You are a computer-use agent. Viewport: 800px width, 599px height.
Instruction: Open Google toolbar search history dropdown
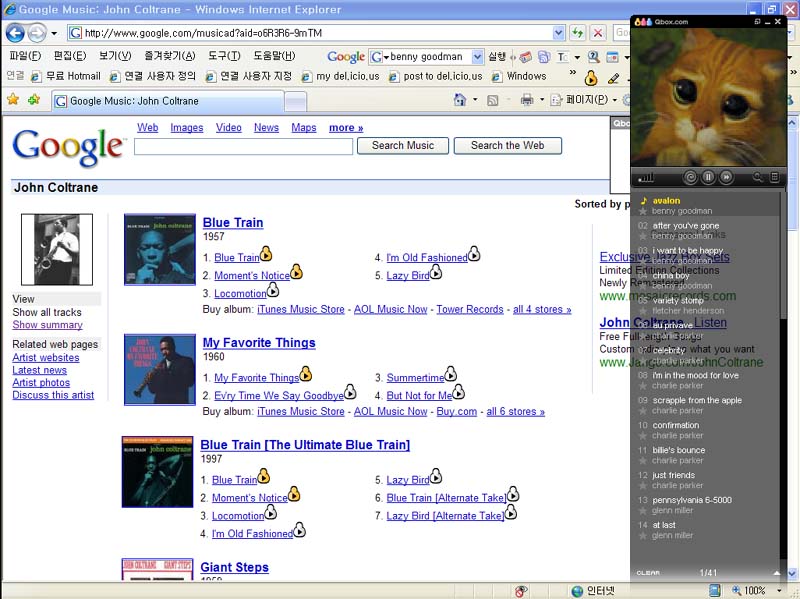[477, 57]
